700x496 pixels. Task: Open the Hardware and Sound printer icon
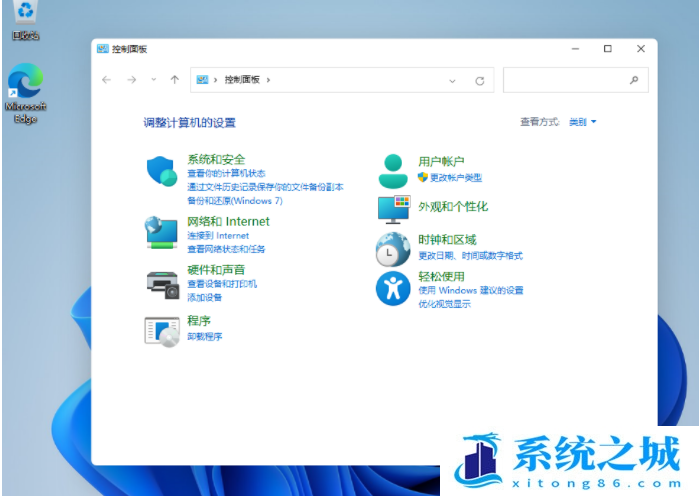click(162, 285)
